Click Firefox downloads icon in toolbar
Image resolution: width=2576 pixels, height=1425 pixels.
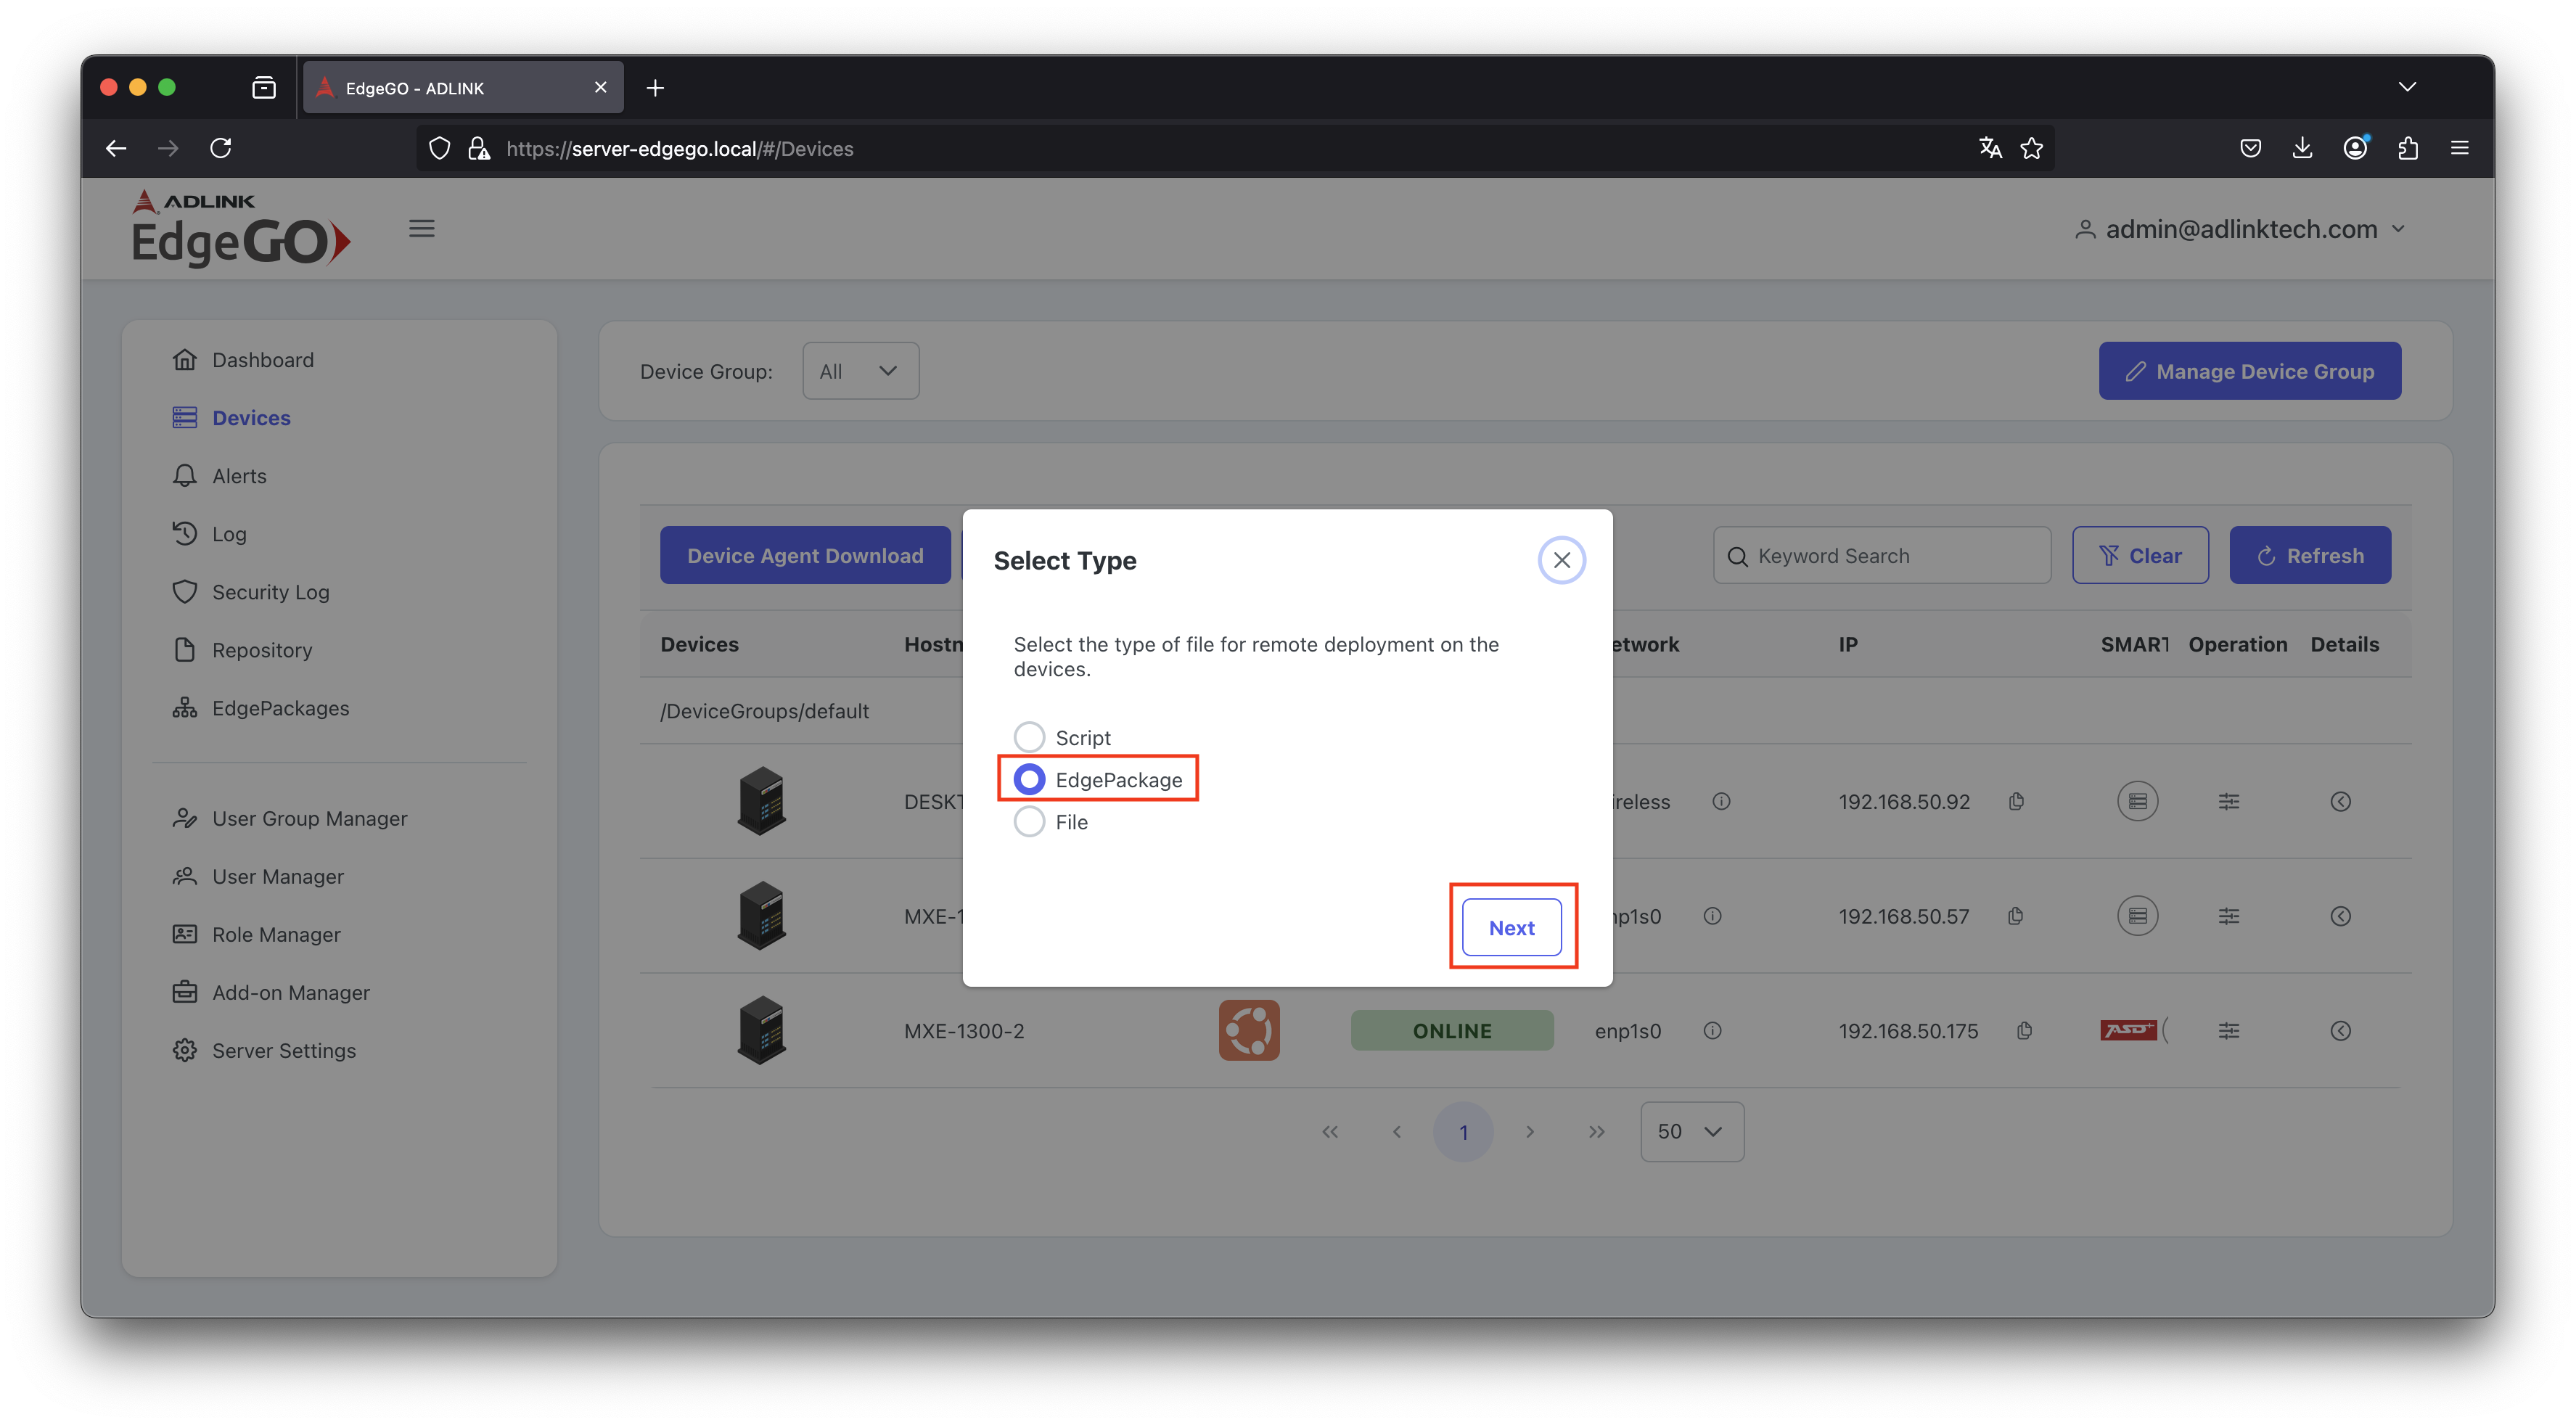coord(2302,148)
